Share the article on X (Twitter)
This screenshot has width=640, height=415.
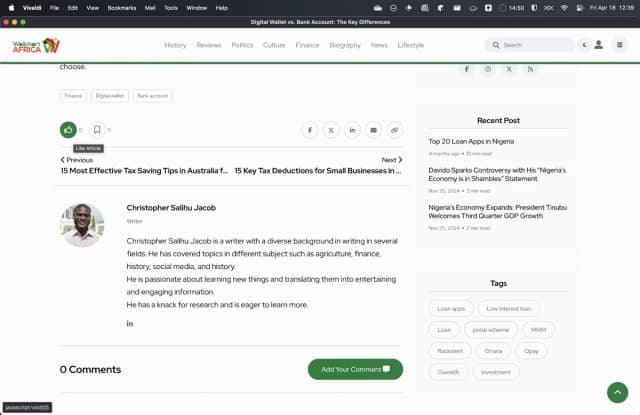(x=331, y=130)
